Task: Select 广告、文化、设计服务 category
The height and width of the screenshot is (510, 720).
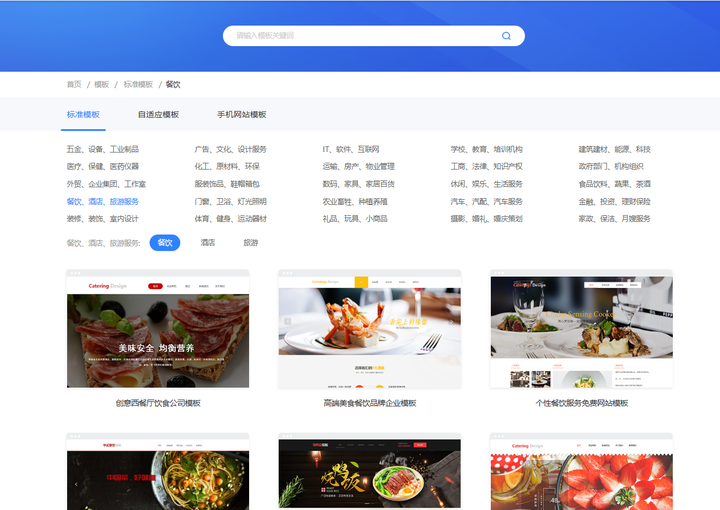Action: pos(231,149)
